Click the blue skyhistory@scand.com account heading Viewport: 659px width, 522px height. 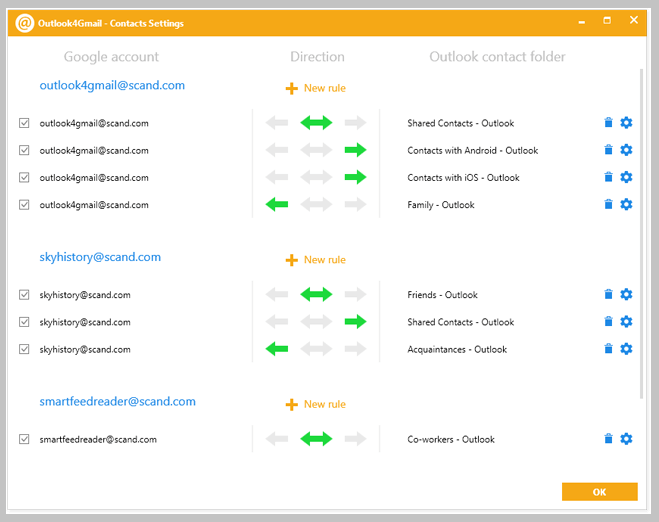click(x=100, y=257)
